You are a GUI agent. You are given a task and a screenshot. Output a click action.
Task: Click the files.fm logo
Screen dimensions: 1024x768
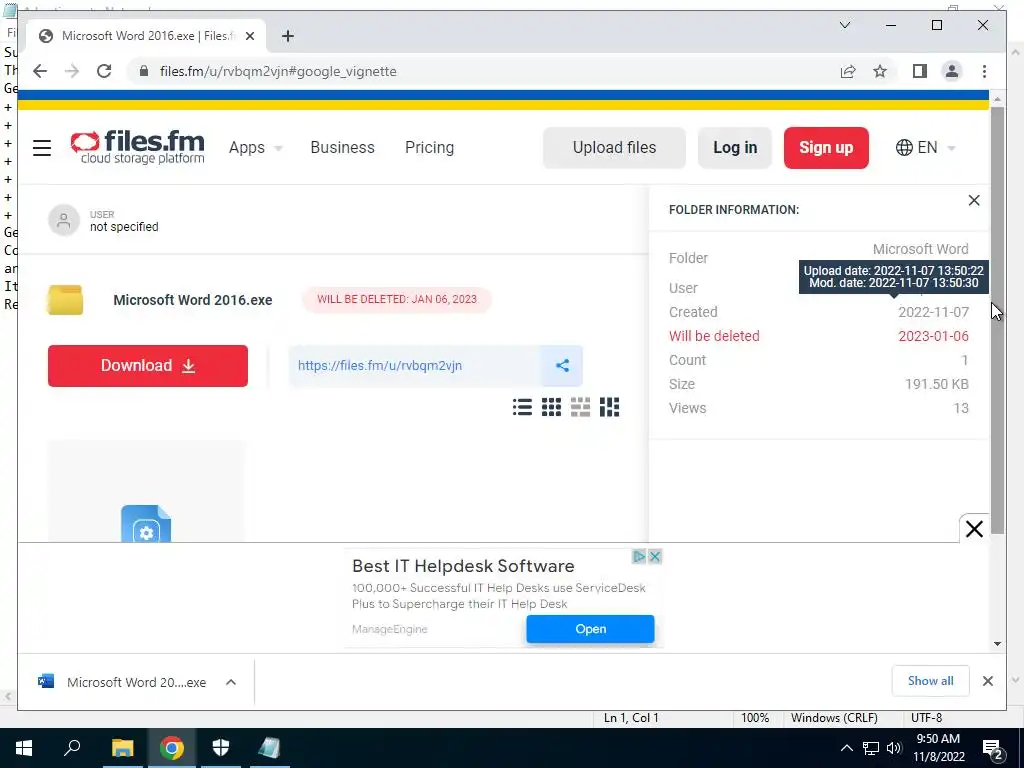[x=137, y=147]
